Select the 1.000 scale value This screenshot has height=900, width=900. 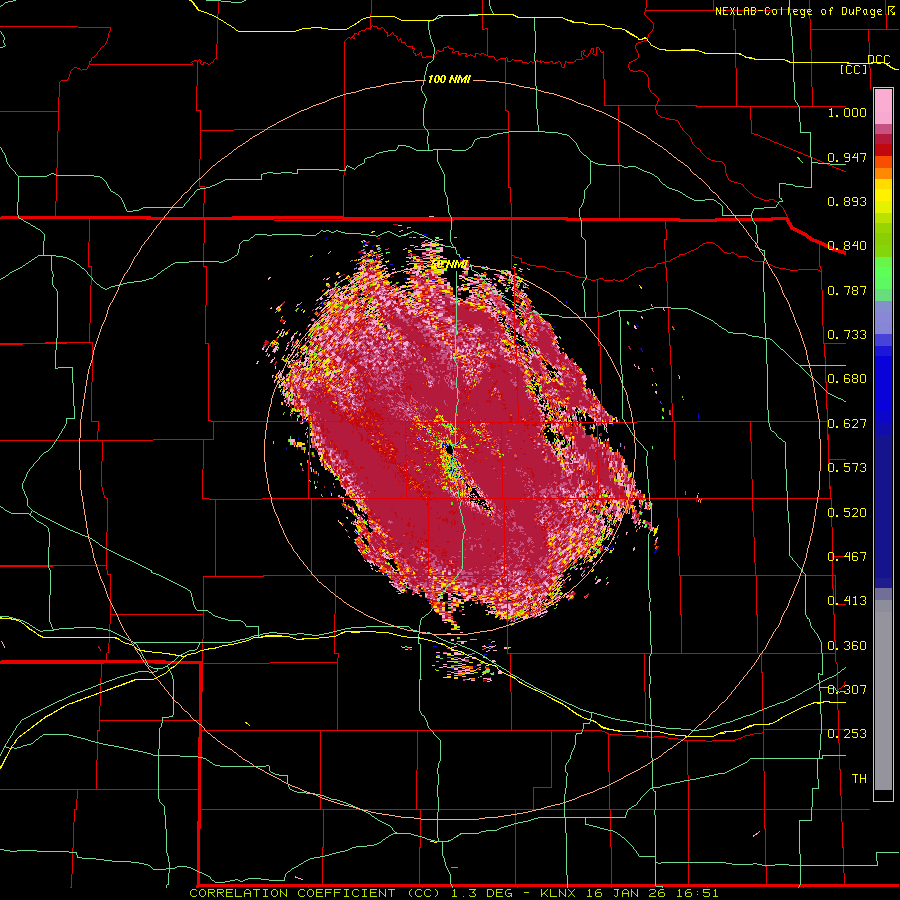coord(847,112)
